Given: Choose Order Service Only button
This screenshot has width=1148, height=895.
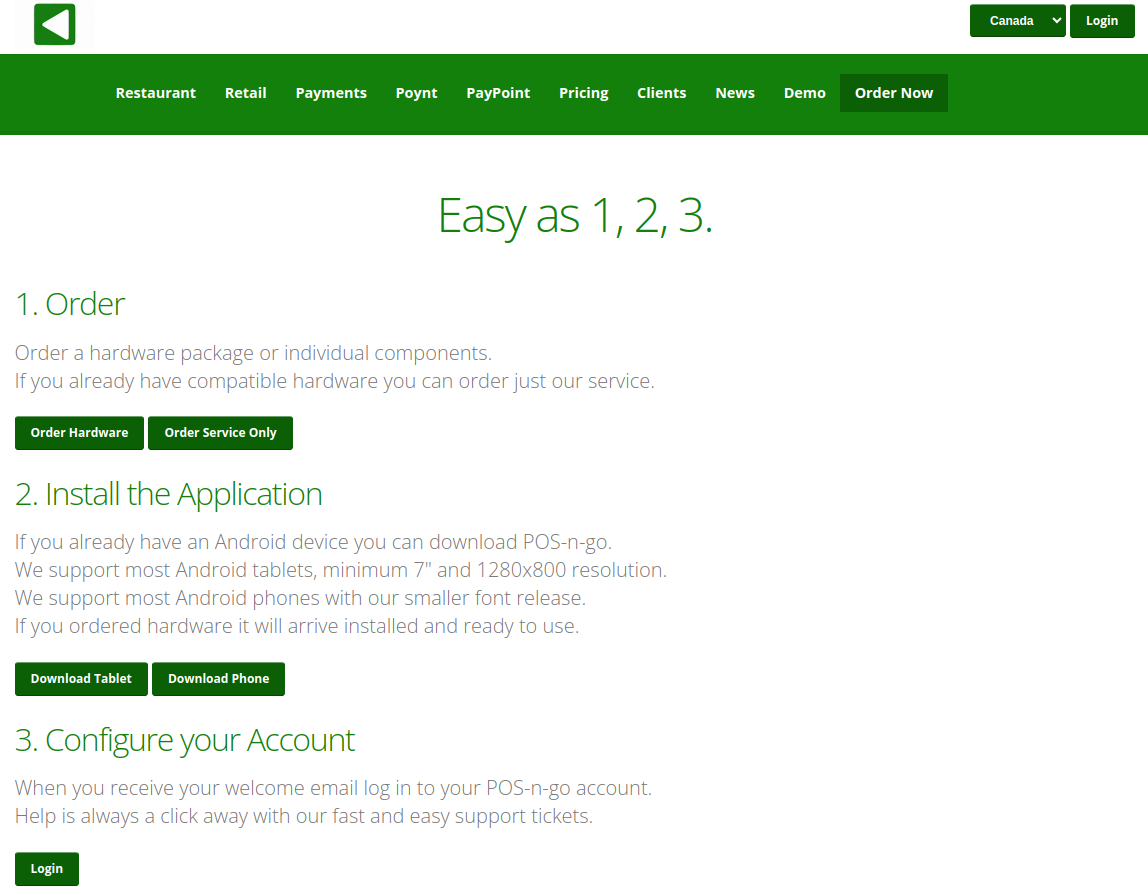Looking at the screenshot, I should [220, 433].
